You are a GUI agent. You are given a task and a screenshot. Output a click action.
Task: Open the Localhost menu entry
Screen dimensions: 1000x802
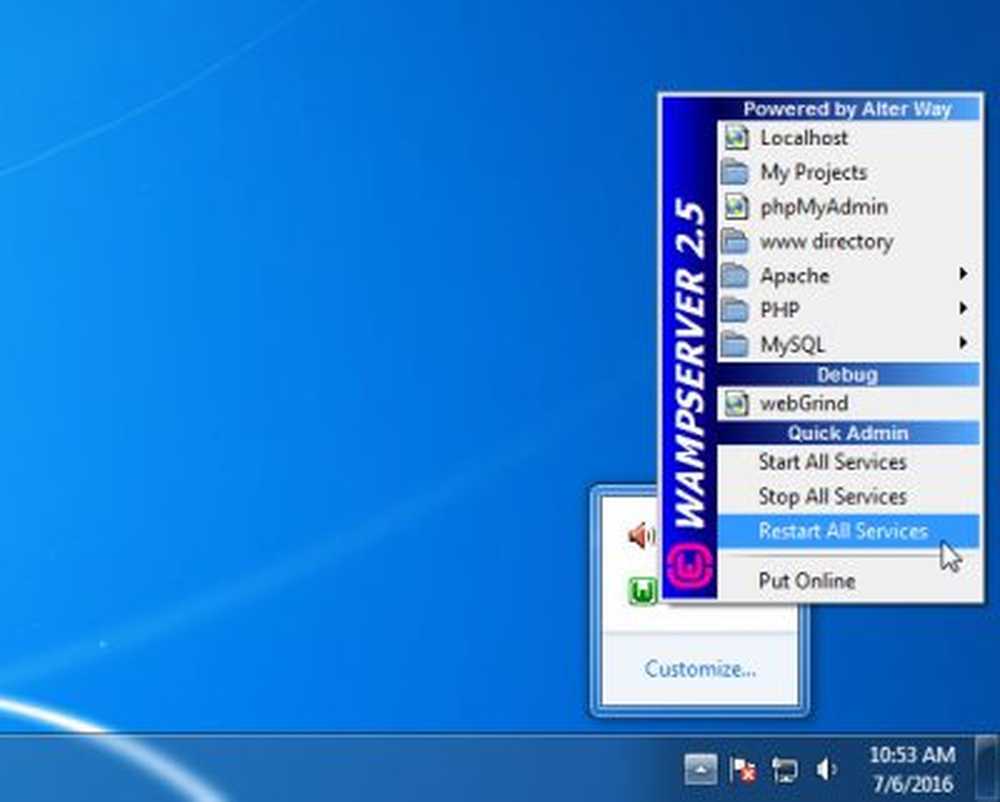click(x=848, y=138)
